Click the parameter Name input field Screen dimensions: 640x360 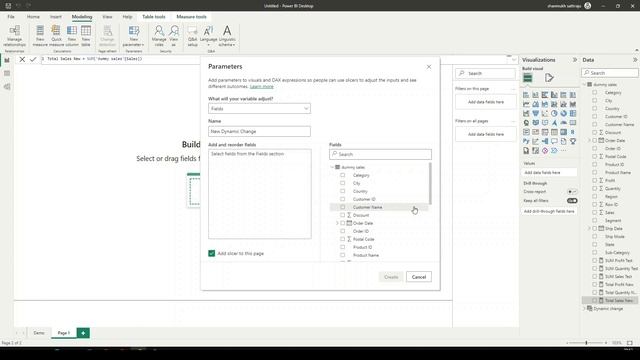(x=259, y=131)
